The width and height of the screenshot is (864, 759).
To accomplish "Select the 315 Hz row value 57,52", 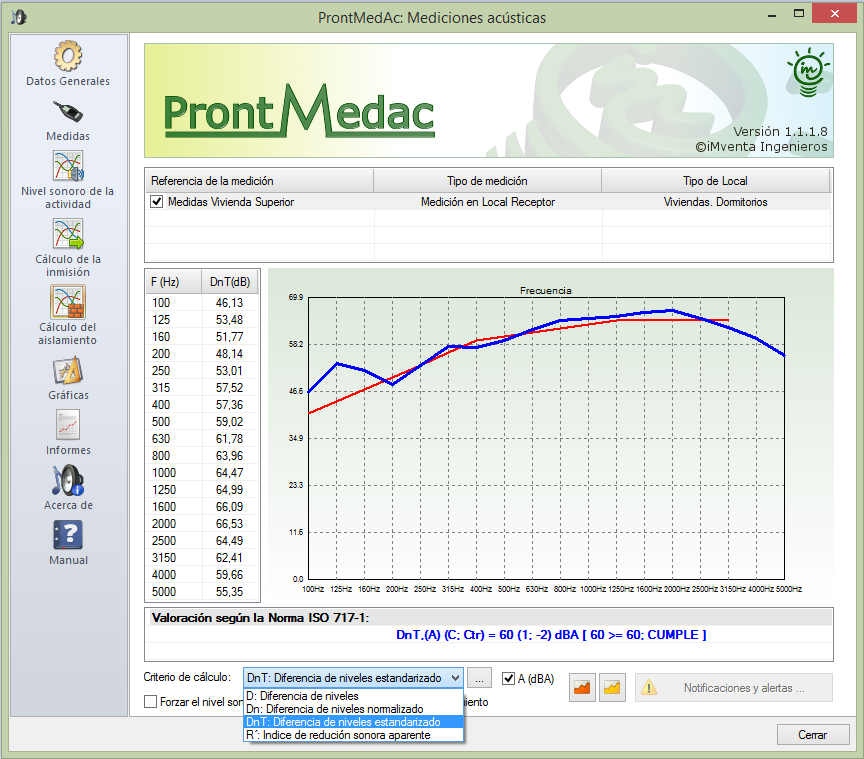I will (x=229, y=388).
